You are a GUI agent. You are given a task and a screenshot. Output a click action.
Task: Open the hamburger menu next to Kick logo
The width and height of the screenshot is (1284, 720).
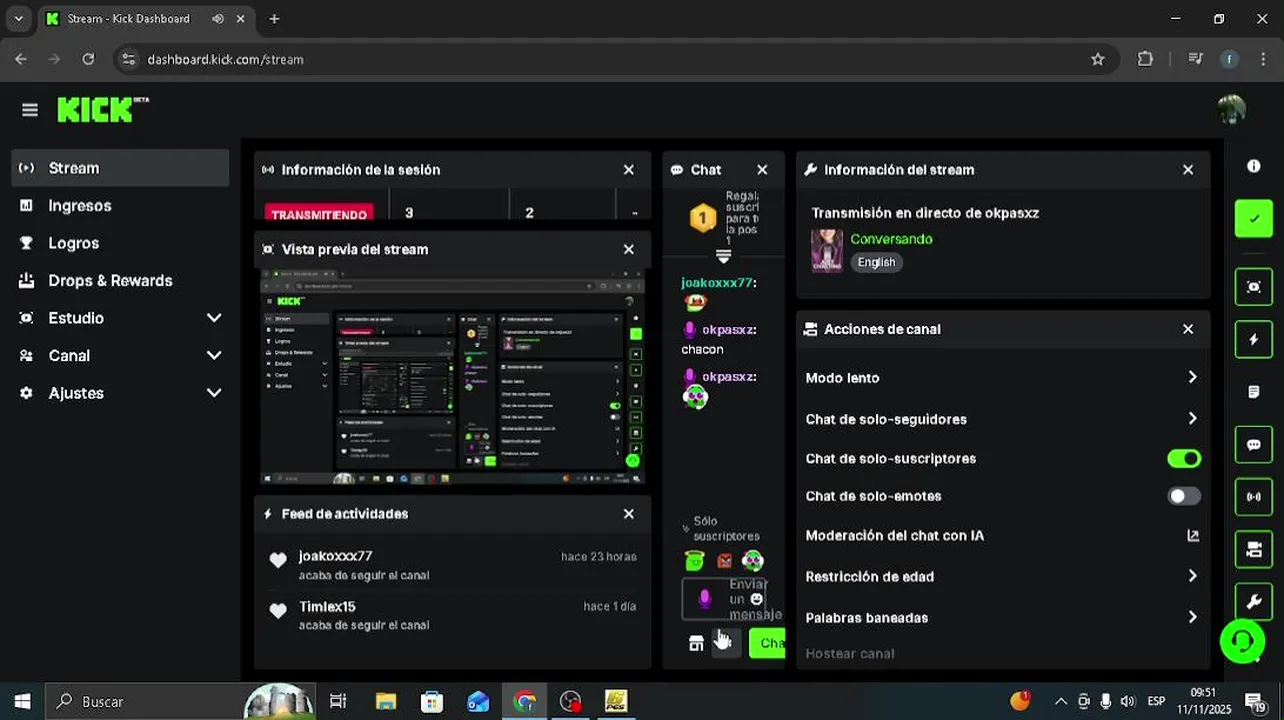(x=30, y=110)
